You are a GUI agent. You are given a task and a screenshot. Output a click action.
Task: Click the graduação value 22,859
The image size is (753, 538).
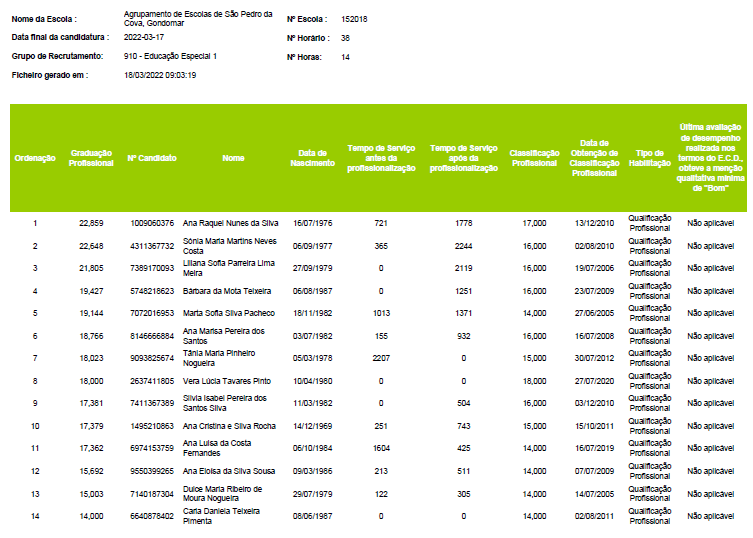(91, 223)
